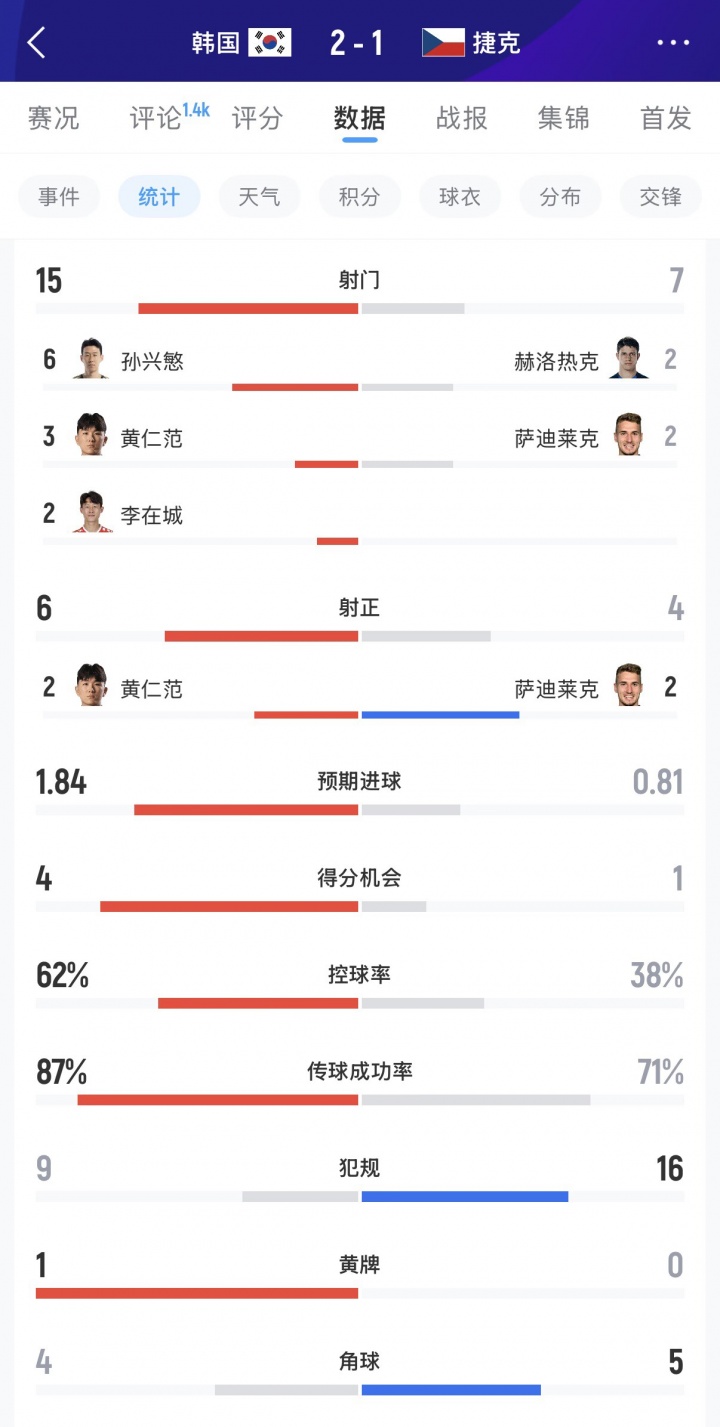This screenshot has height=1427, width=720.
Task: Select the 积分 filter chip
Action: coord(359,197)
